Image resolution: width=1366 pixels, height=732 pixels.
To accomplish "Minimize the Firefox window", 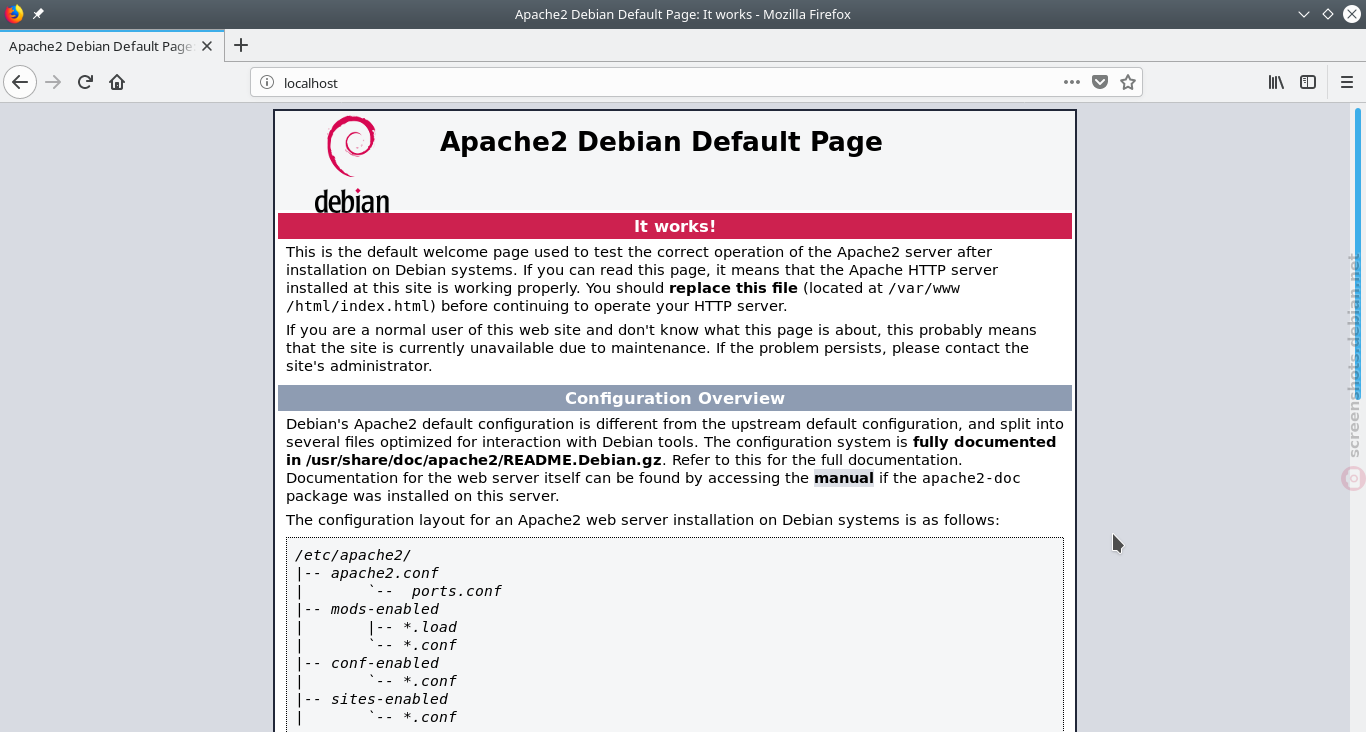I will (1304, 14).
